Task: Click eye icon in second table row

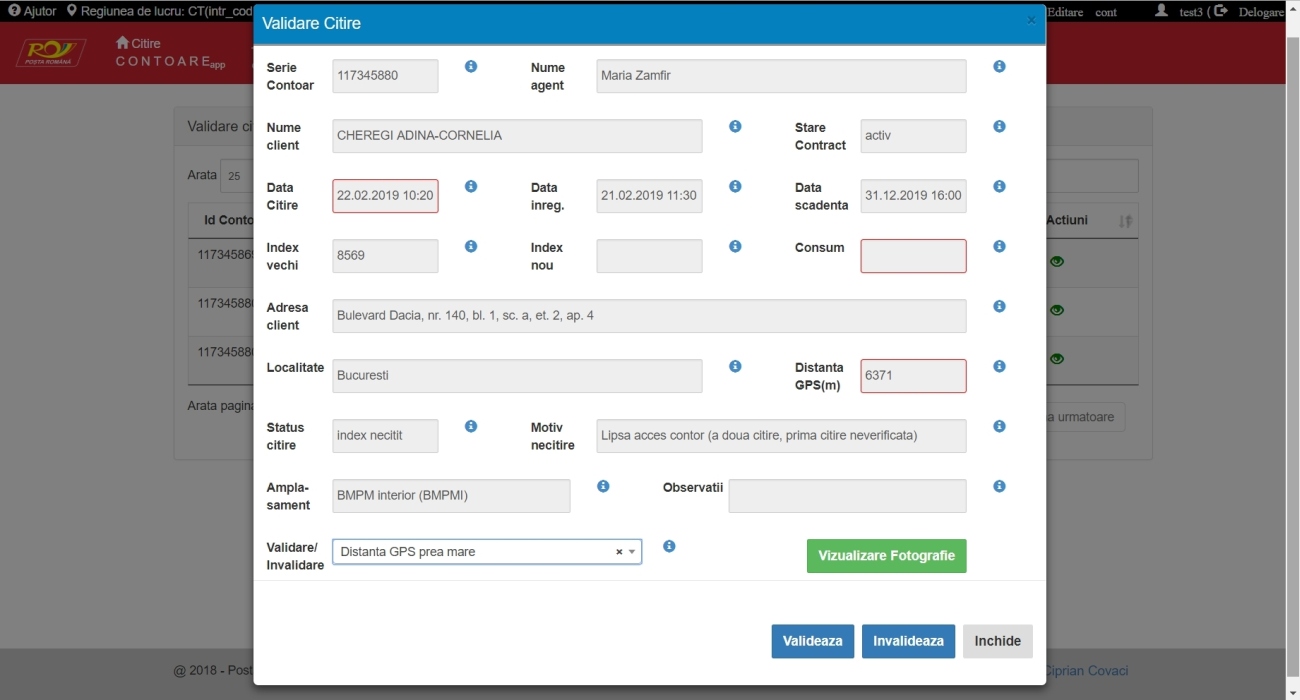Action: click(1056, 311)
